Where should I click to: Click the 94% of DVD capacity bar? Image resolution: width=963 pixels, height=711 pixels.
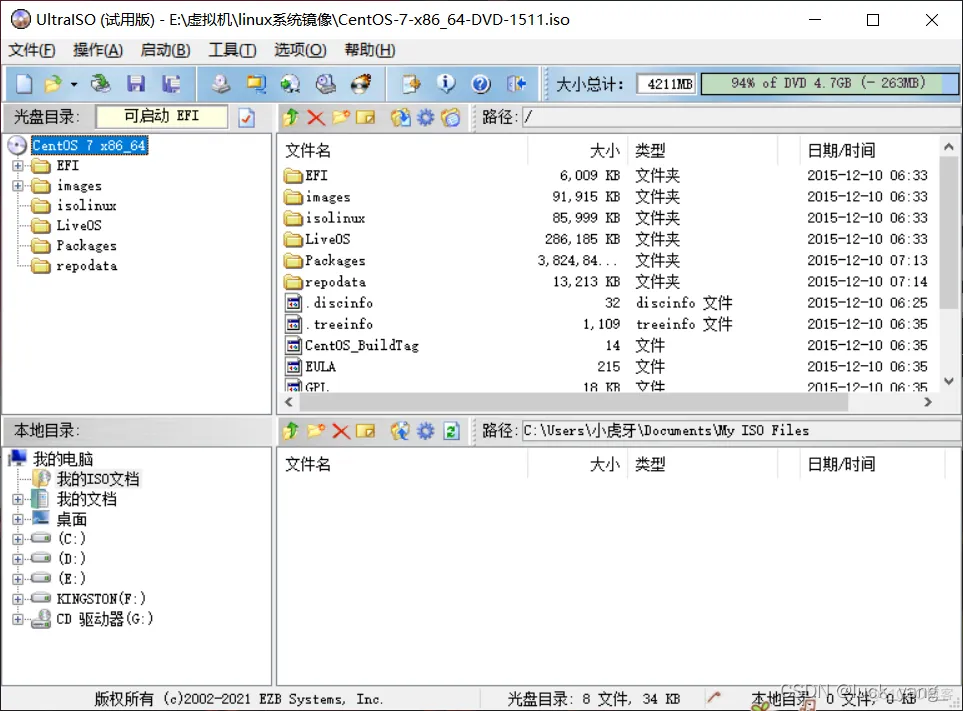828,84
